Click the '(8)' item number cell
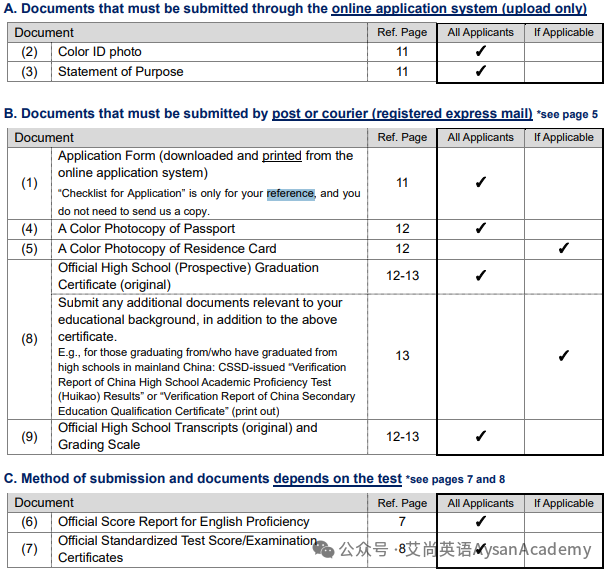 29,339
